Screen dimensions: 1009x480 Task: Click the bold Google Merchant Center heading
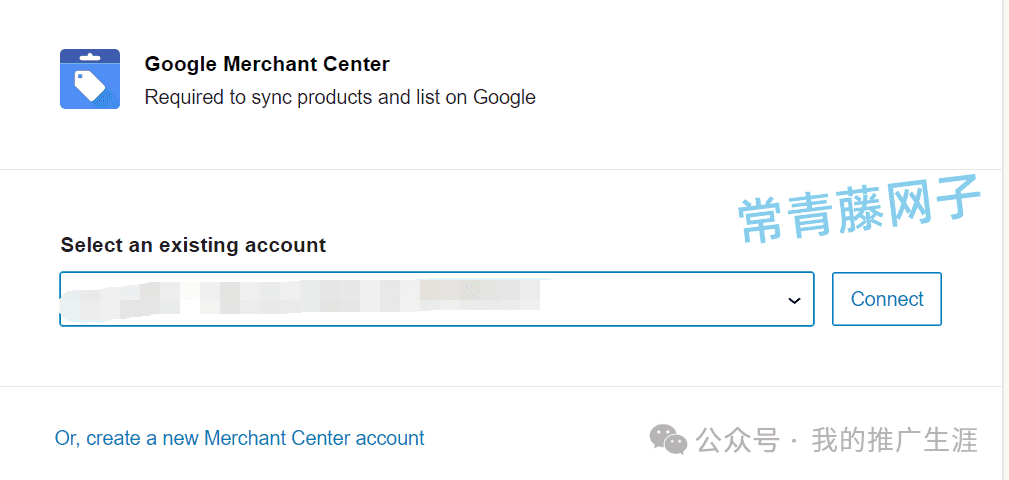267,64
